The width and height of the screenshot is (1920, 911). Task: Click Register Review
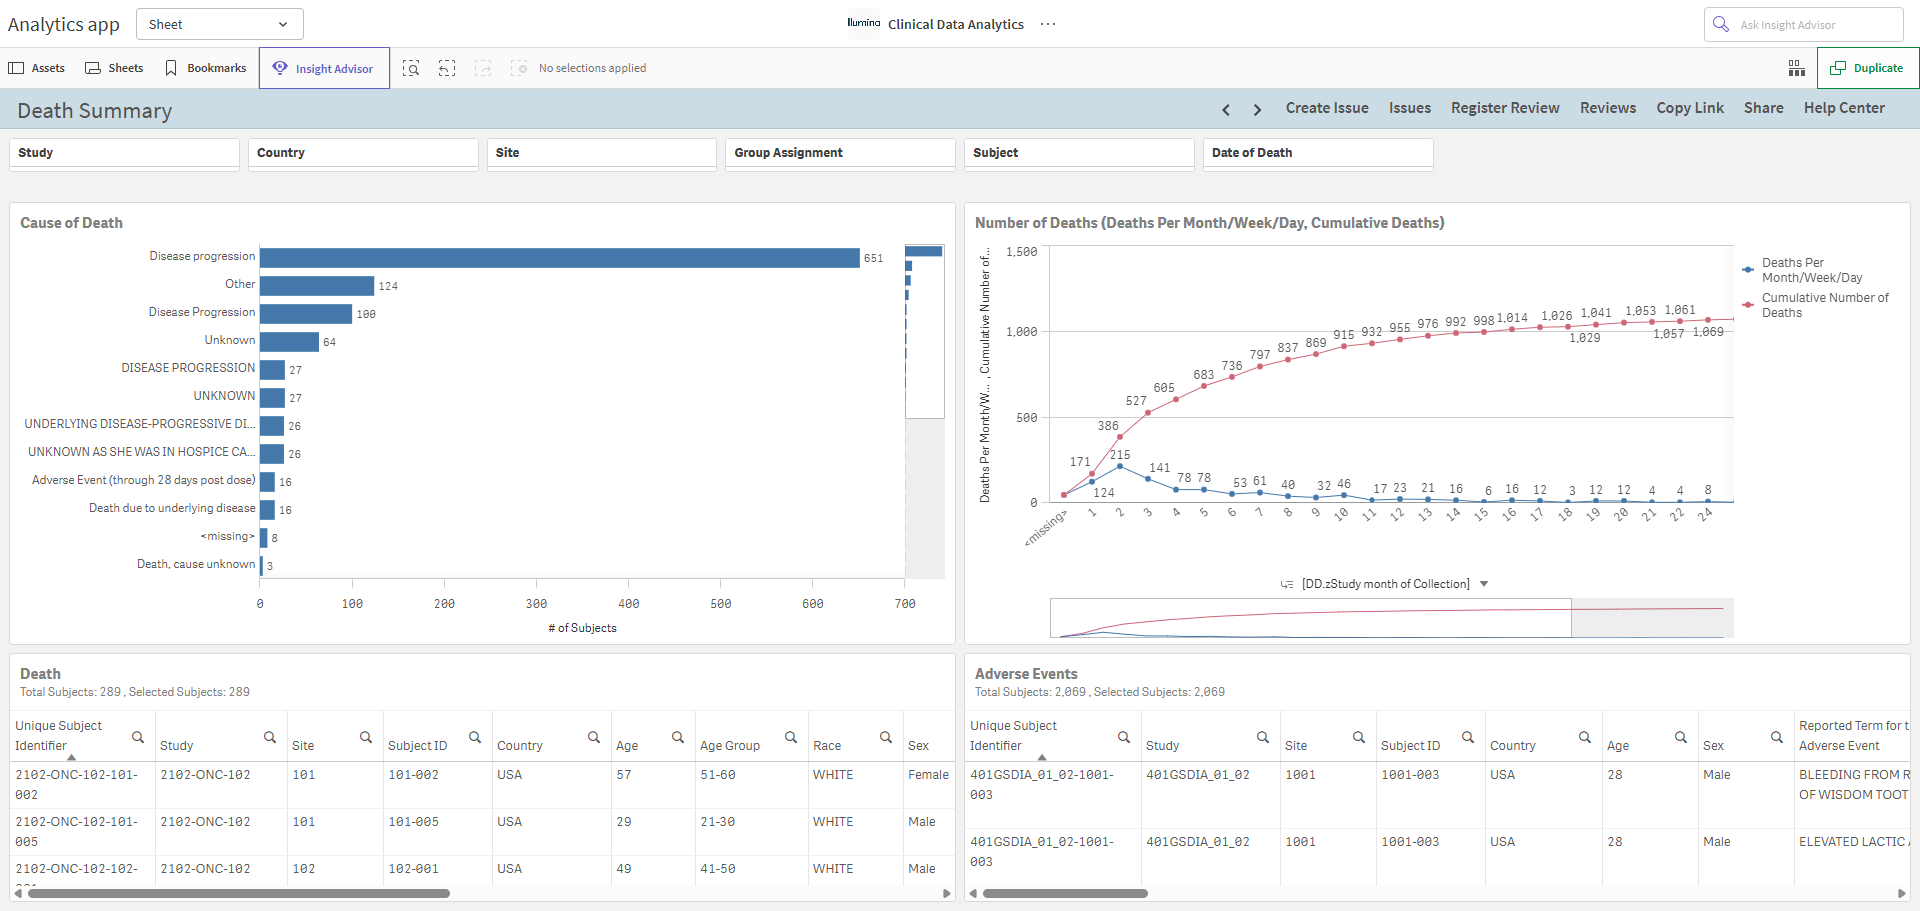coord(1505,108)
